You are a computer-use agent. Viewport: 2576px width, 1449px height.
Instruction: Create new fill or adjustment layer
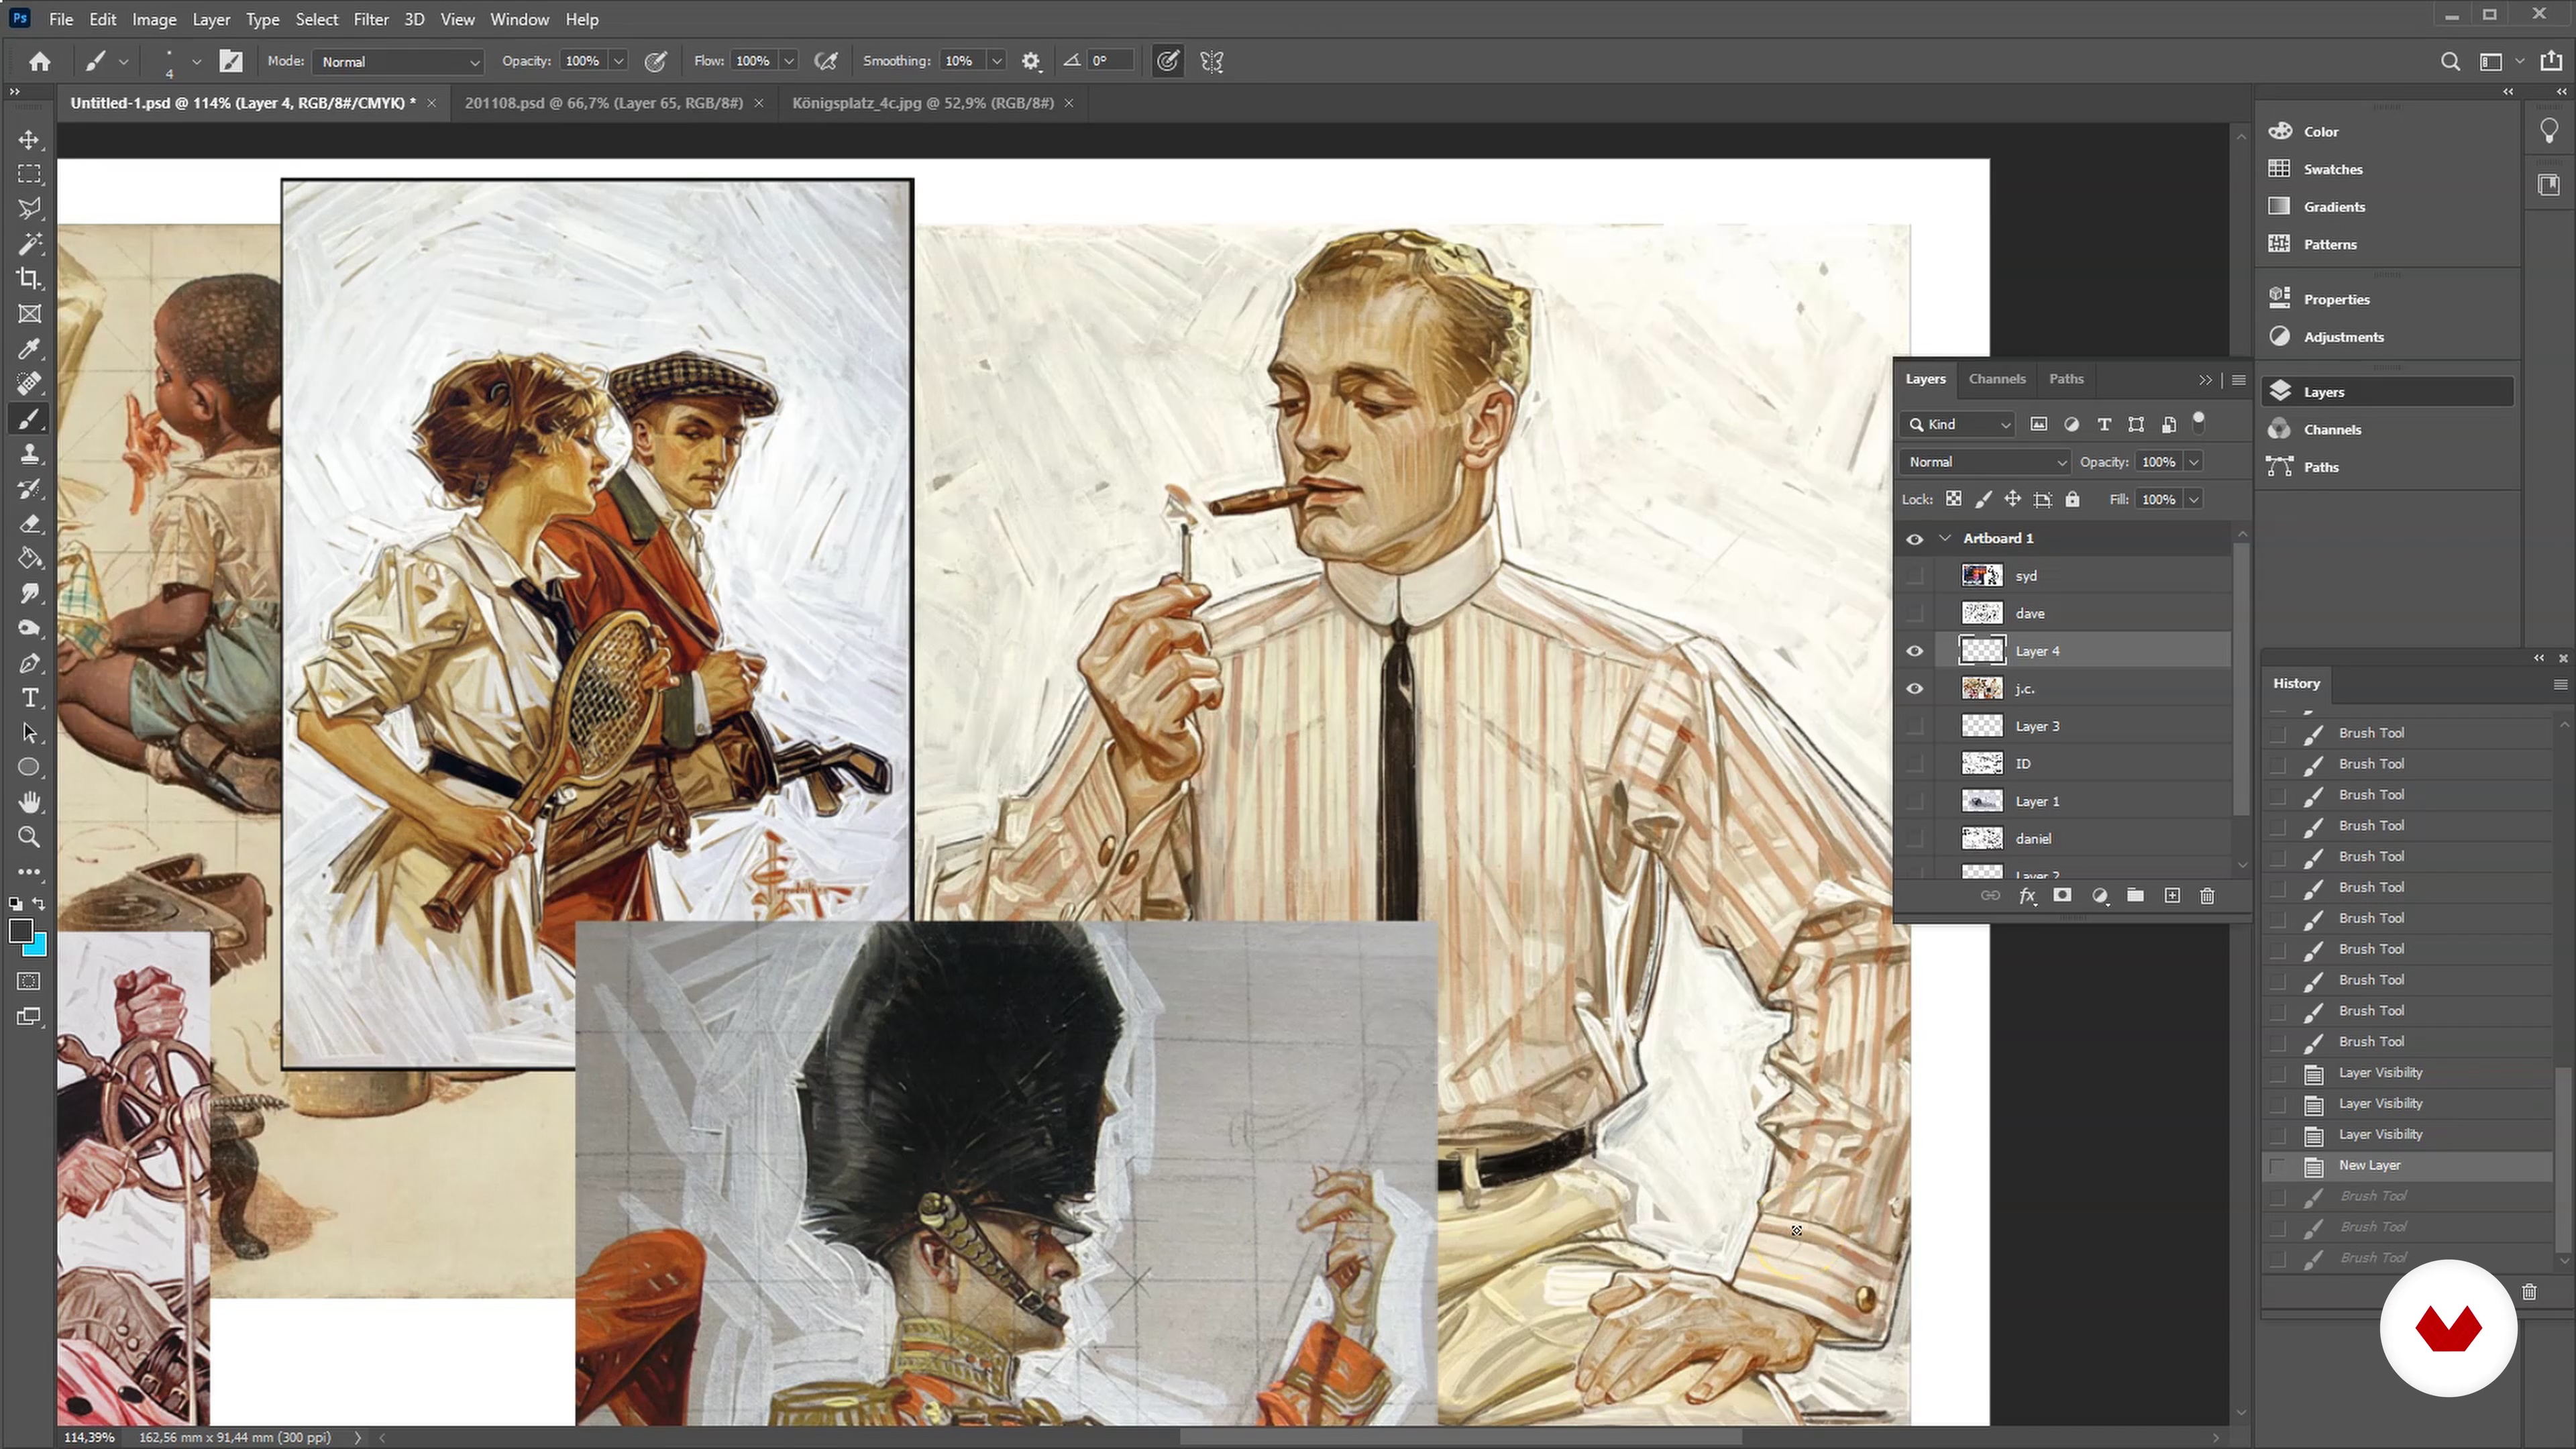tap(2100, 896)
